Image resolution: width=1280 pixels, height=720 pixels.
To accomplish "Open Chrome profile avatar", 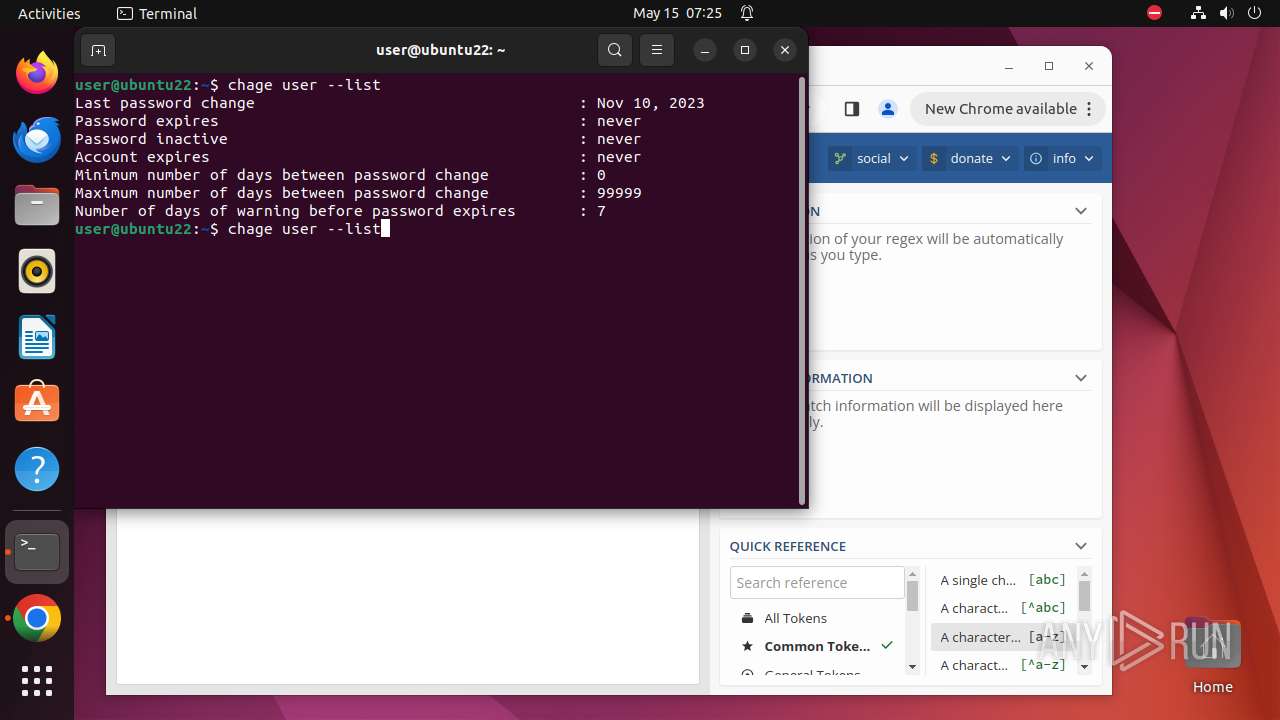I will tap(887, 109).
